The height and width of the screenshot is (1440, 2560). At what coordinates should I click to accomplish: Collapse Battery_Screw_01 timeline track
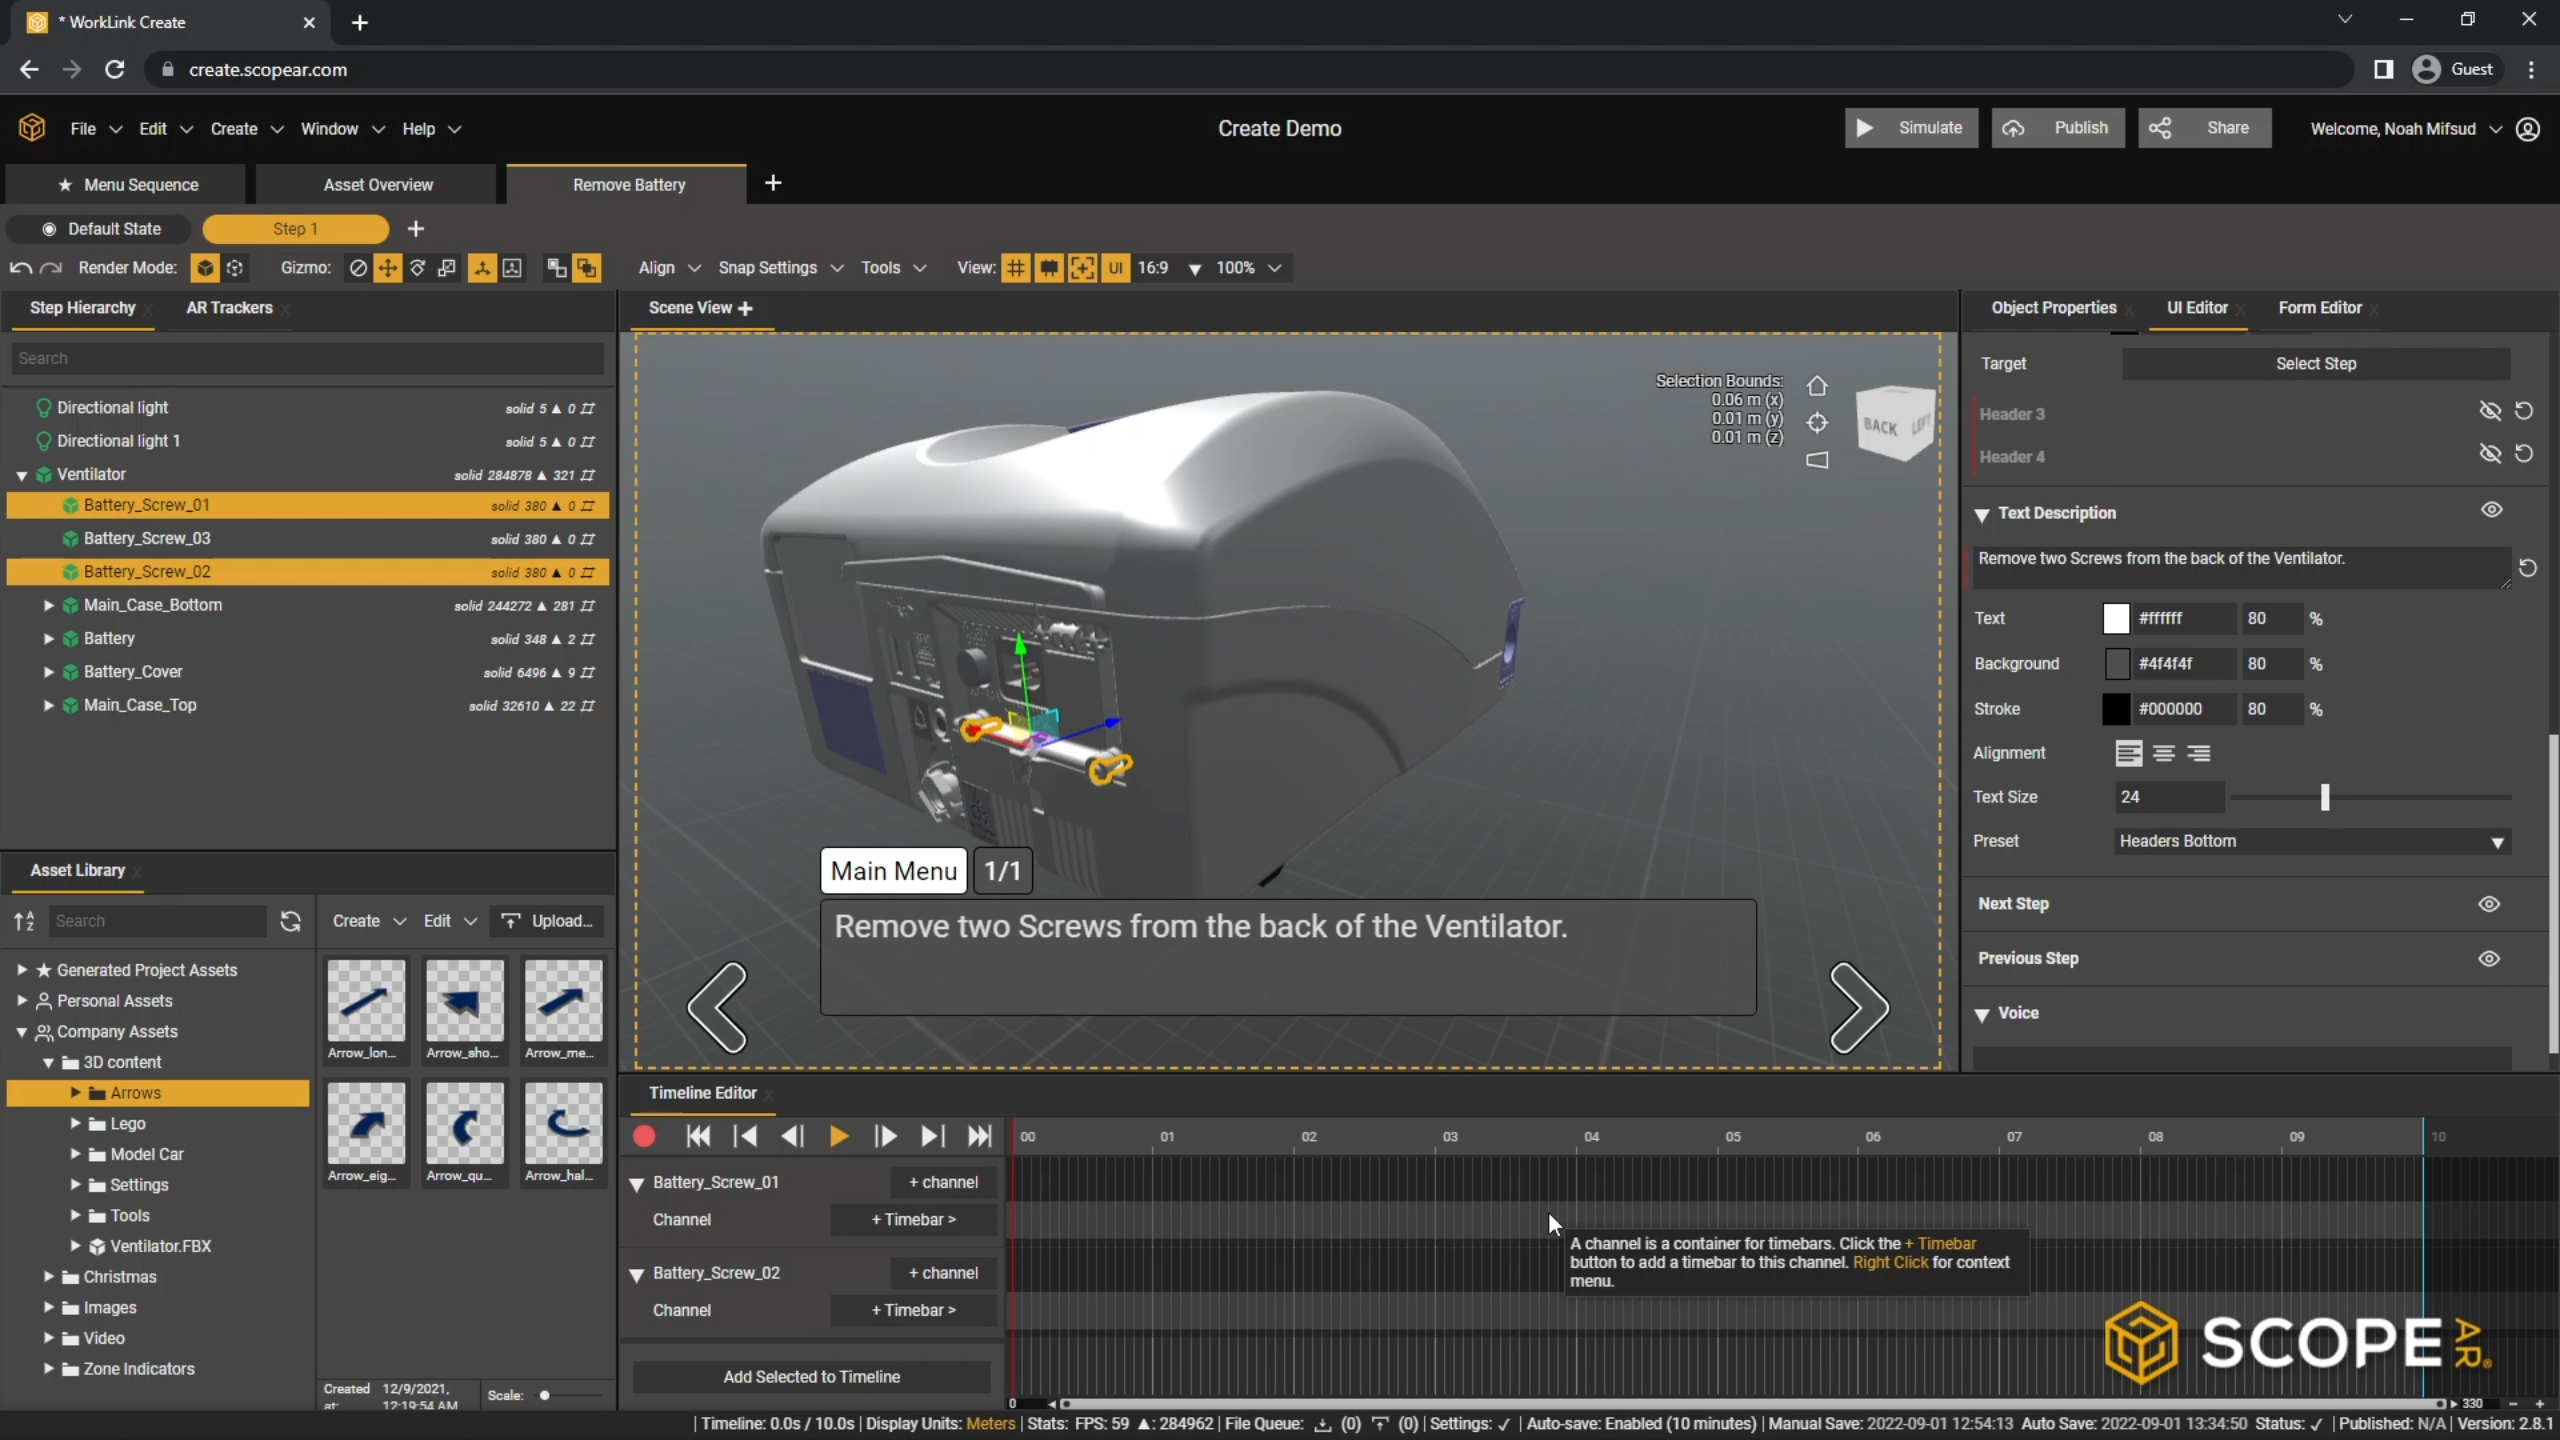(636, 1183)
